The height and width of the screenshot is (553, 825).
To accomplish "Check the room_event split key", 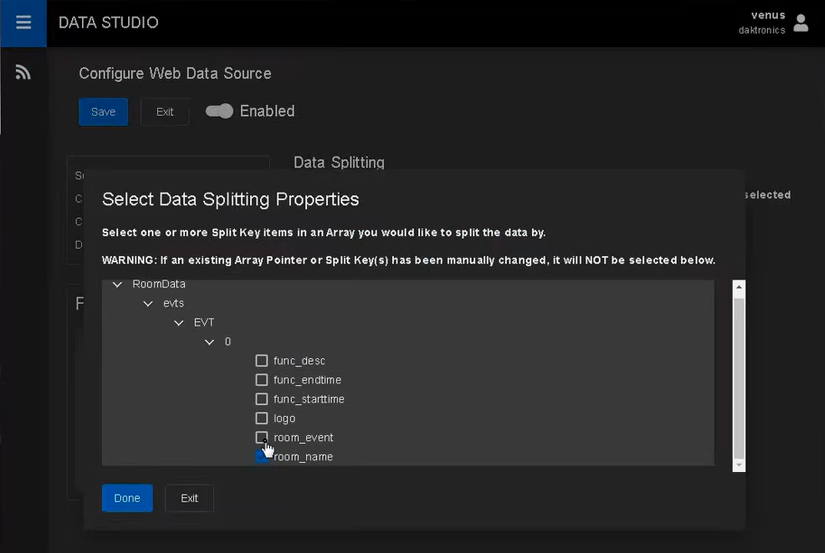I will 261,437.
